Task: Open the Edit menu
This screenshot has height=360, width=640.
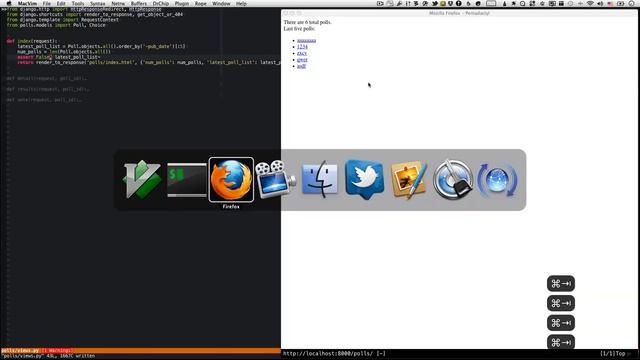Action: pos(61,3)
